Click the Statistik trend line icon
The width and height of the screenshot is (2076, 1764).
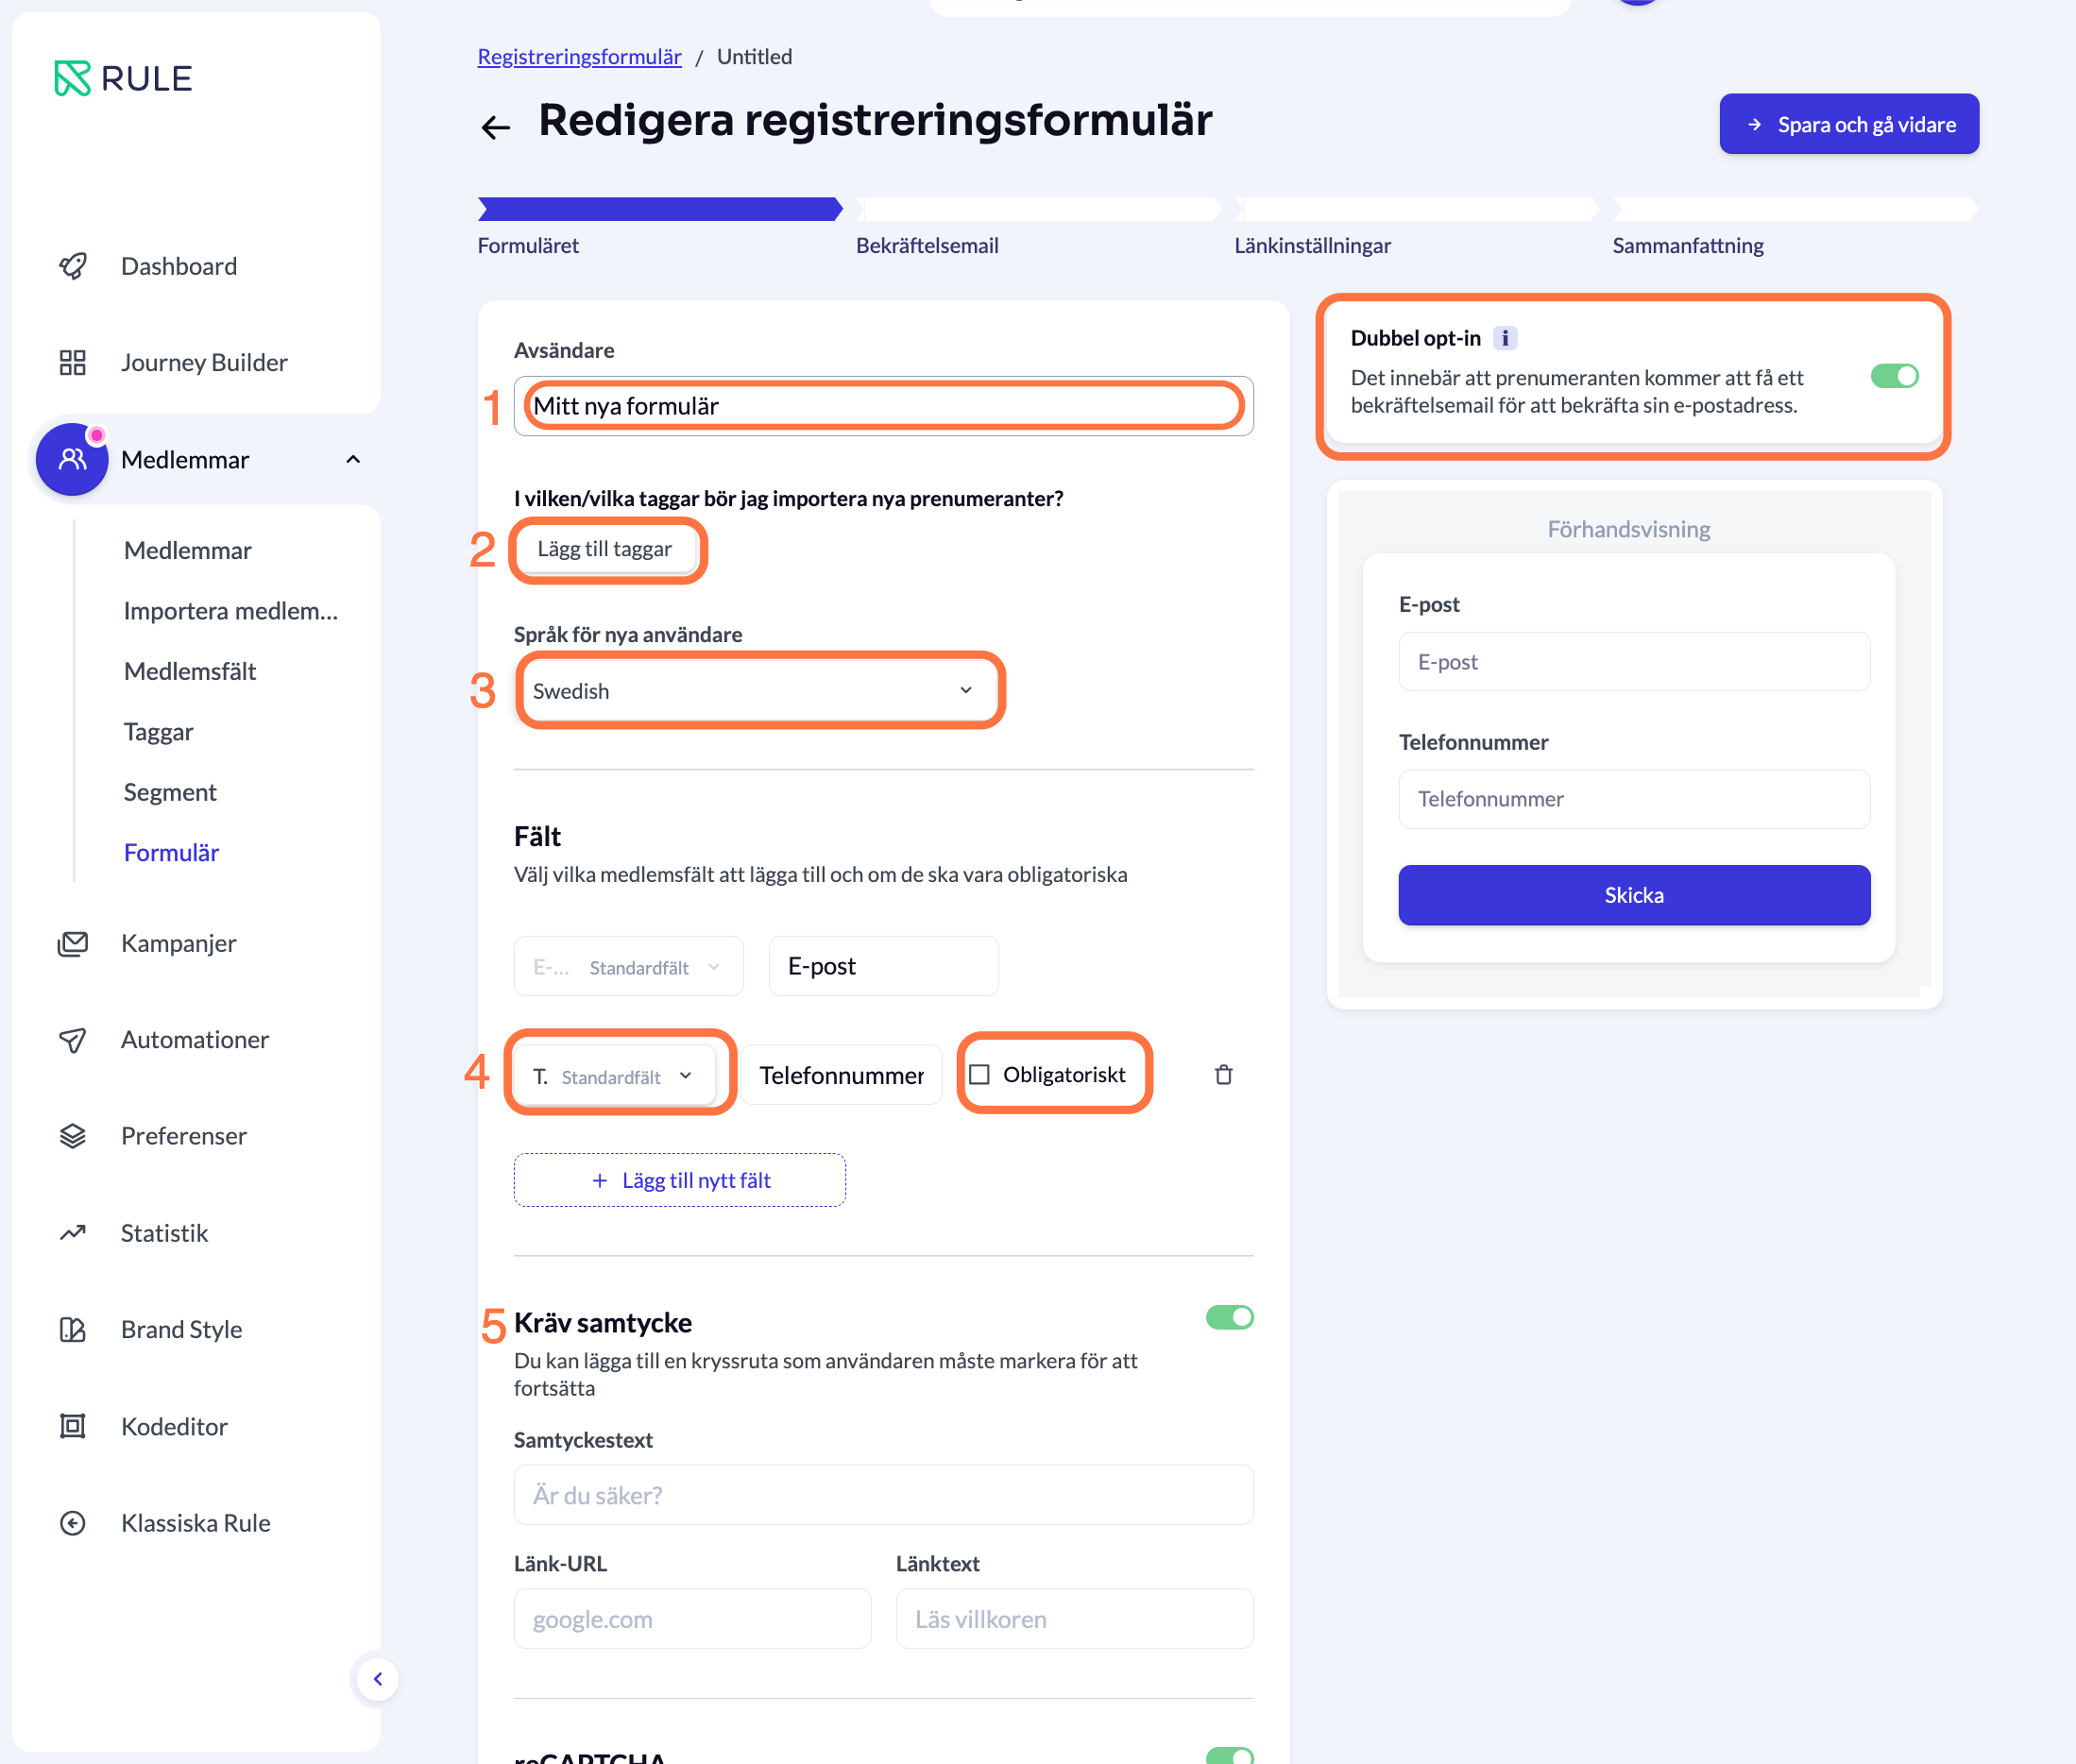click(73, 1233)
